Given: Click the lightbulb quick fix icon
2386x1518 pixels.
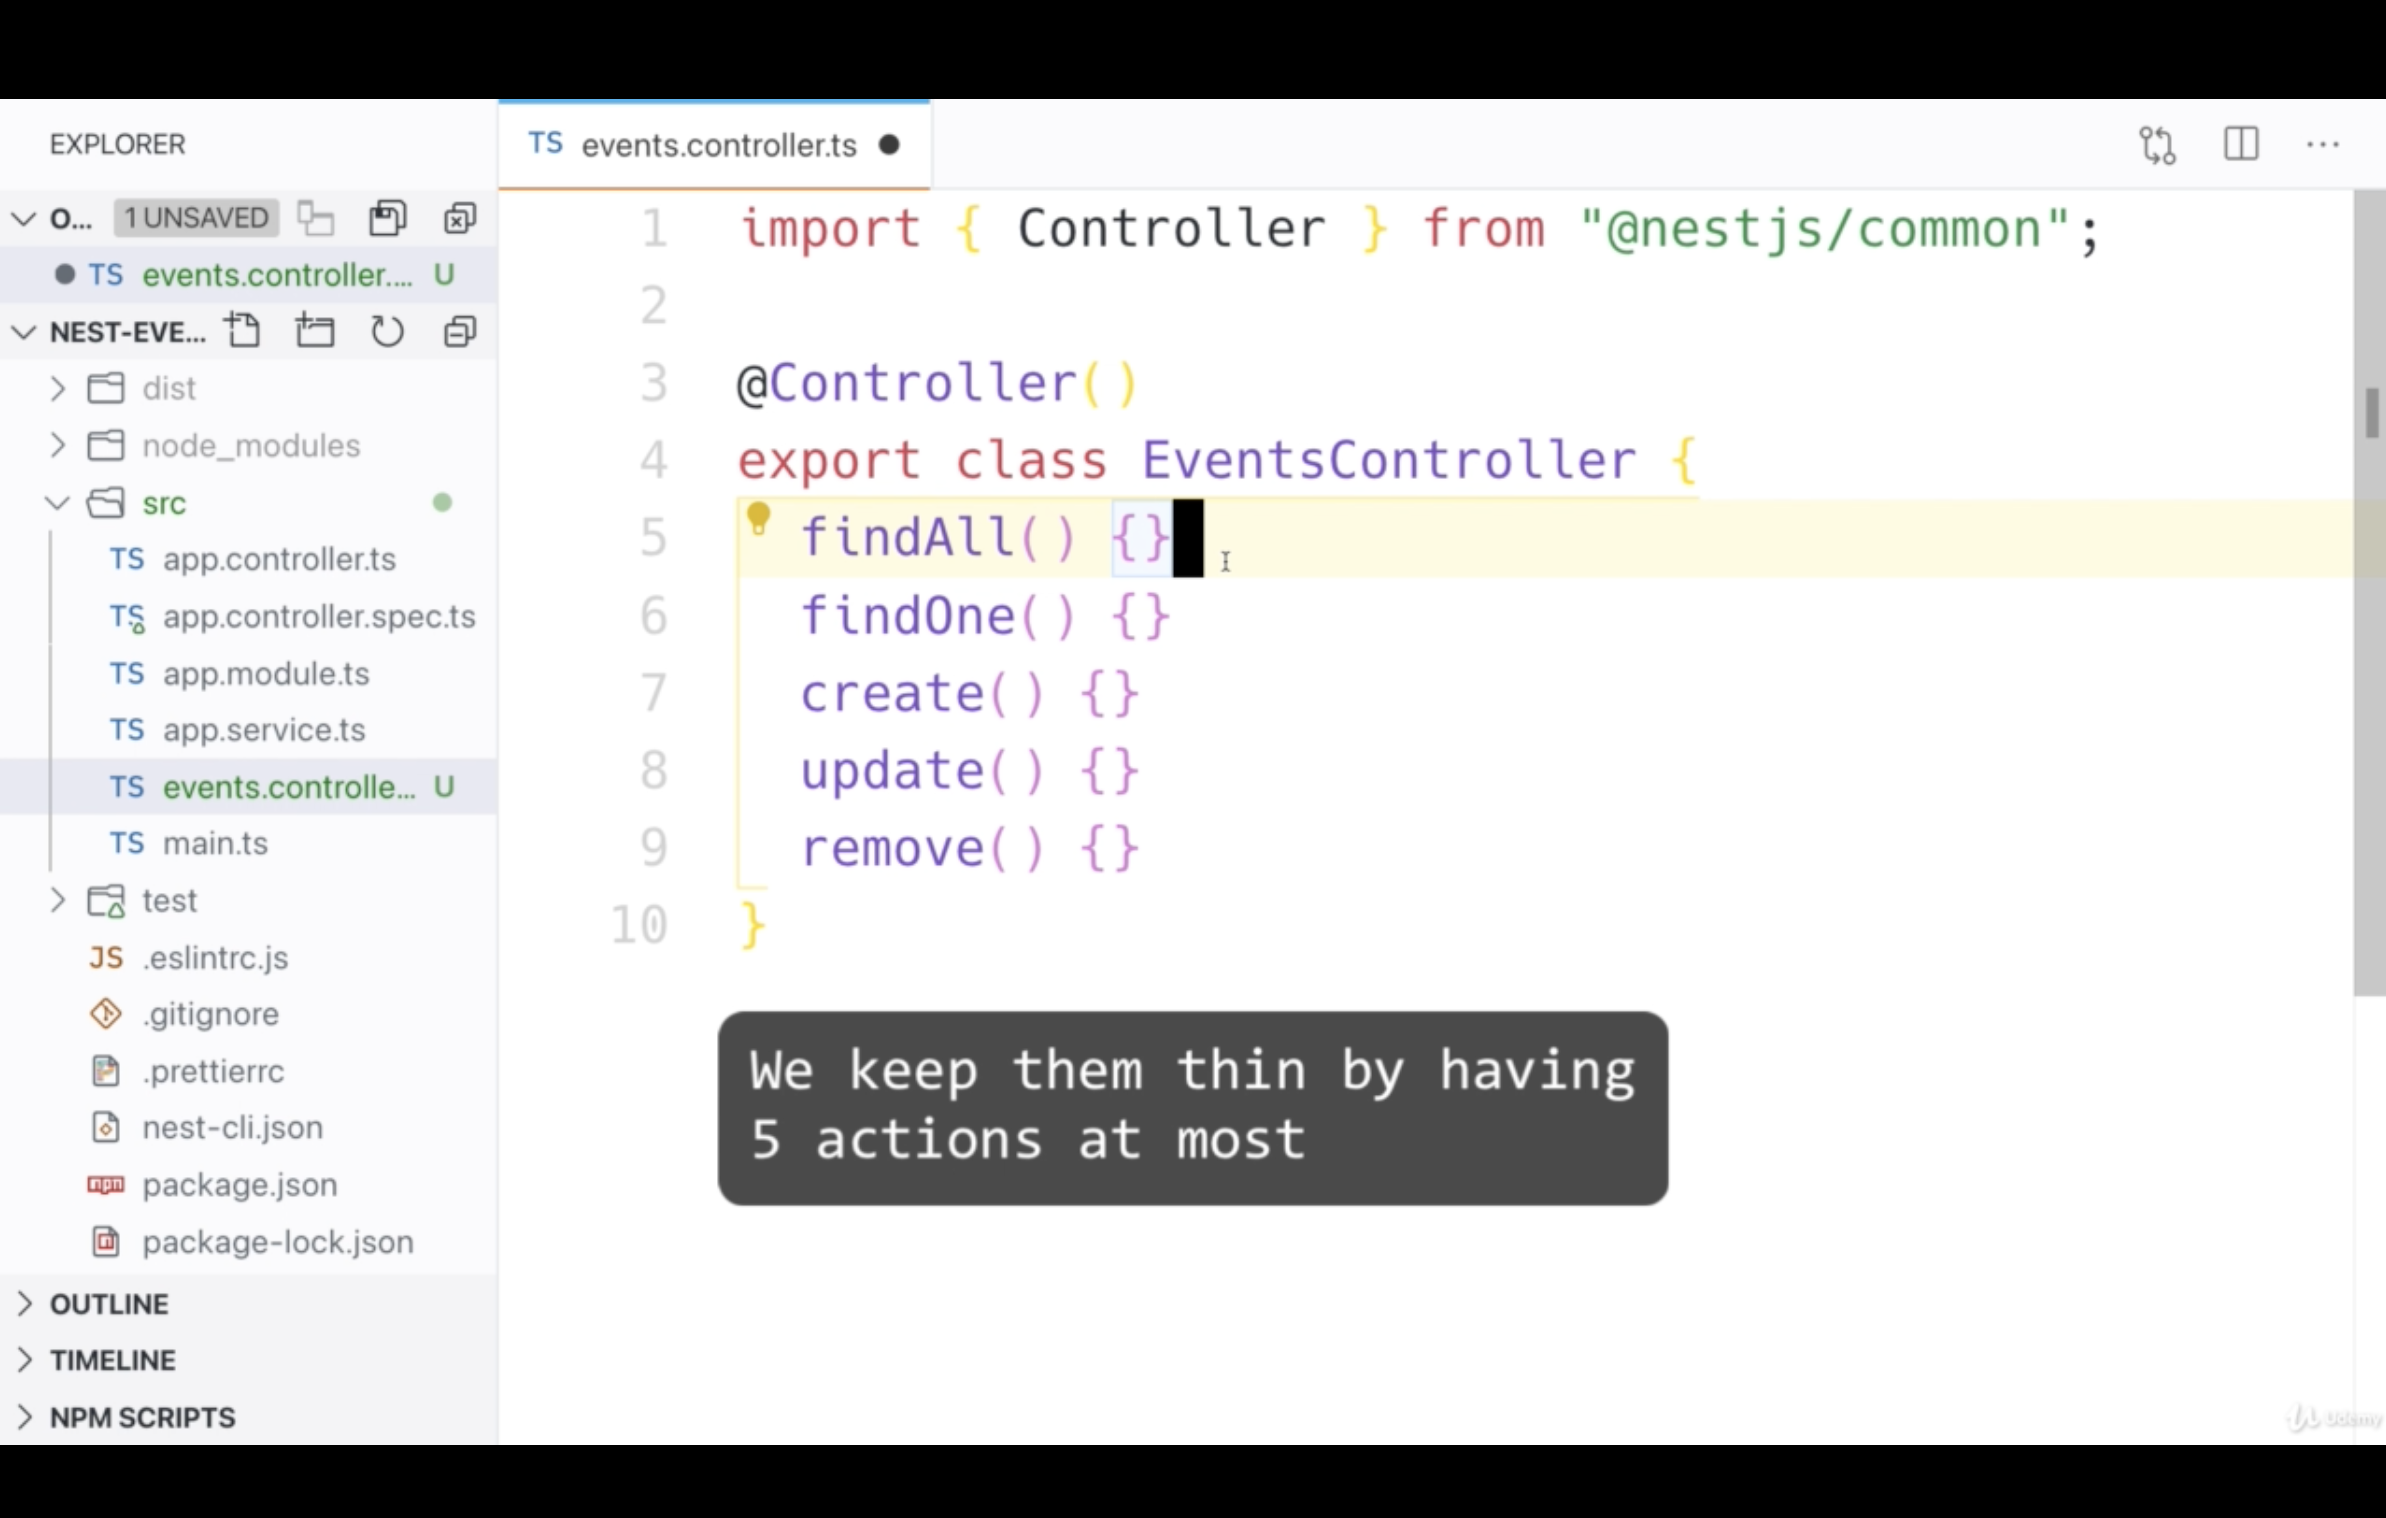Looking at the screenshot, I should pyautogui.click(x=758, y=520).
